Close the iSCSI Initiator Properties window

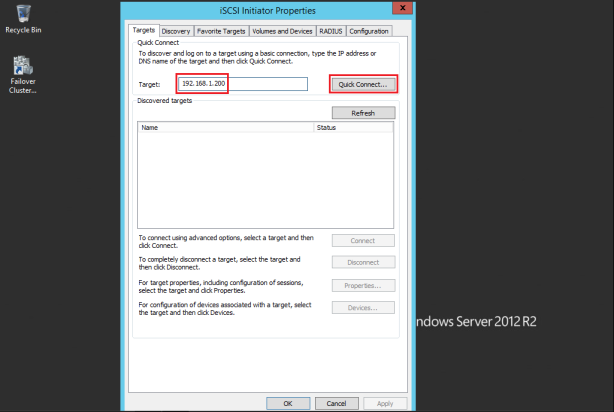click(402, 8)
